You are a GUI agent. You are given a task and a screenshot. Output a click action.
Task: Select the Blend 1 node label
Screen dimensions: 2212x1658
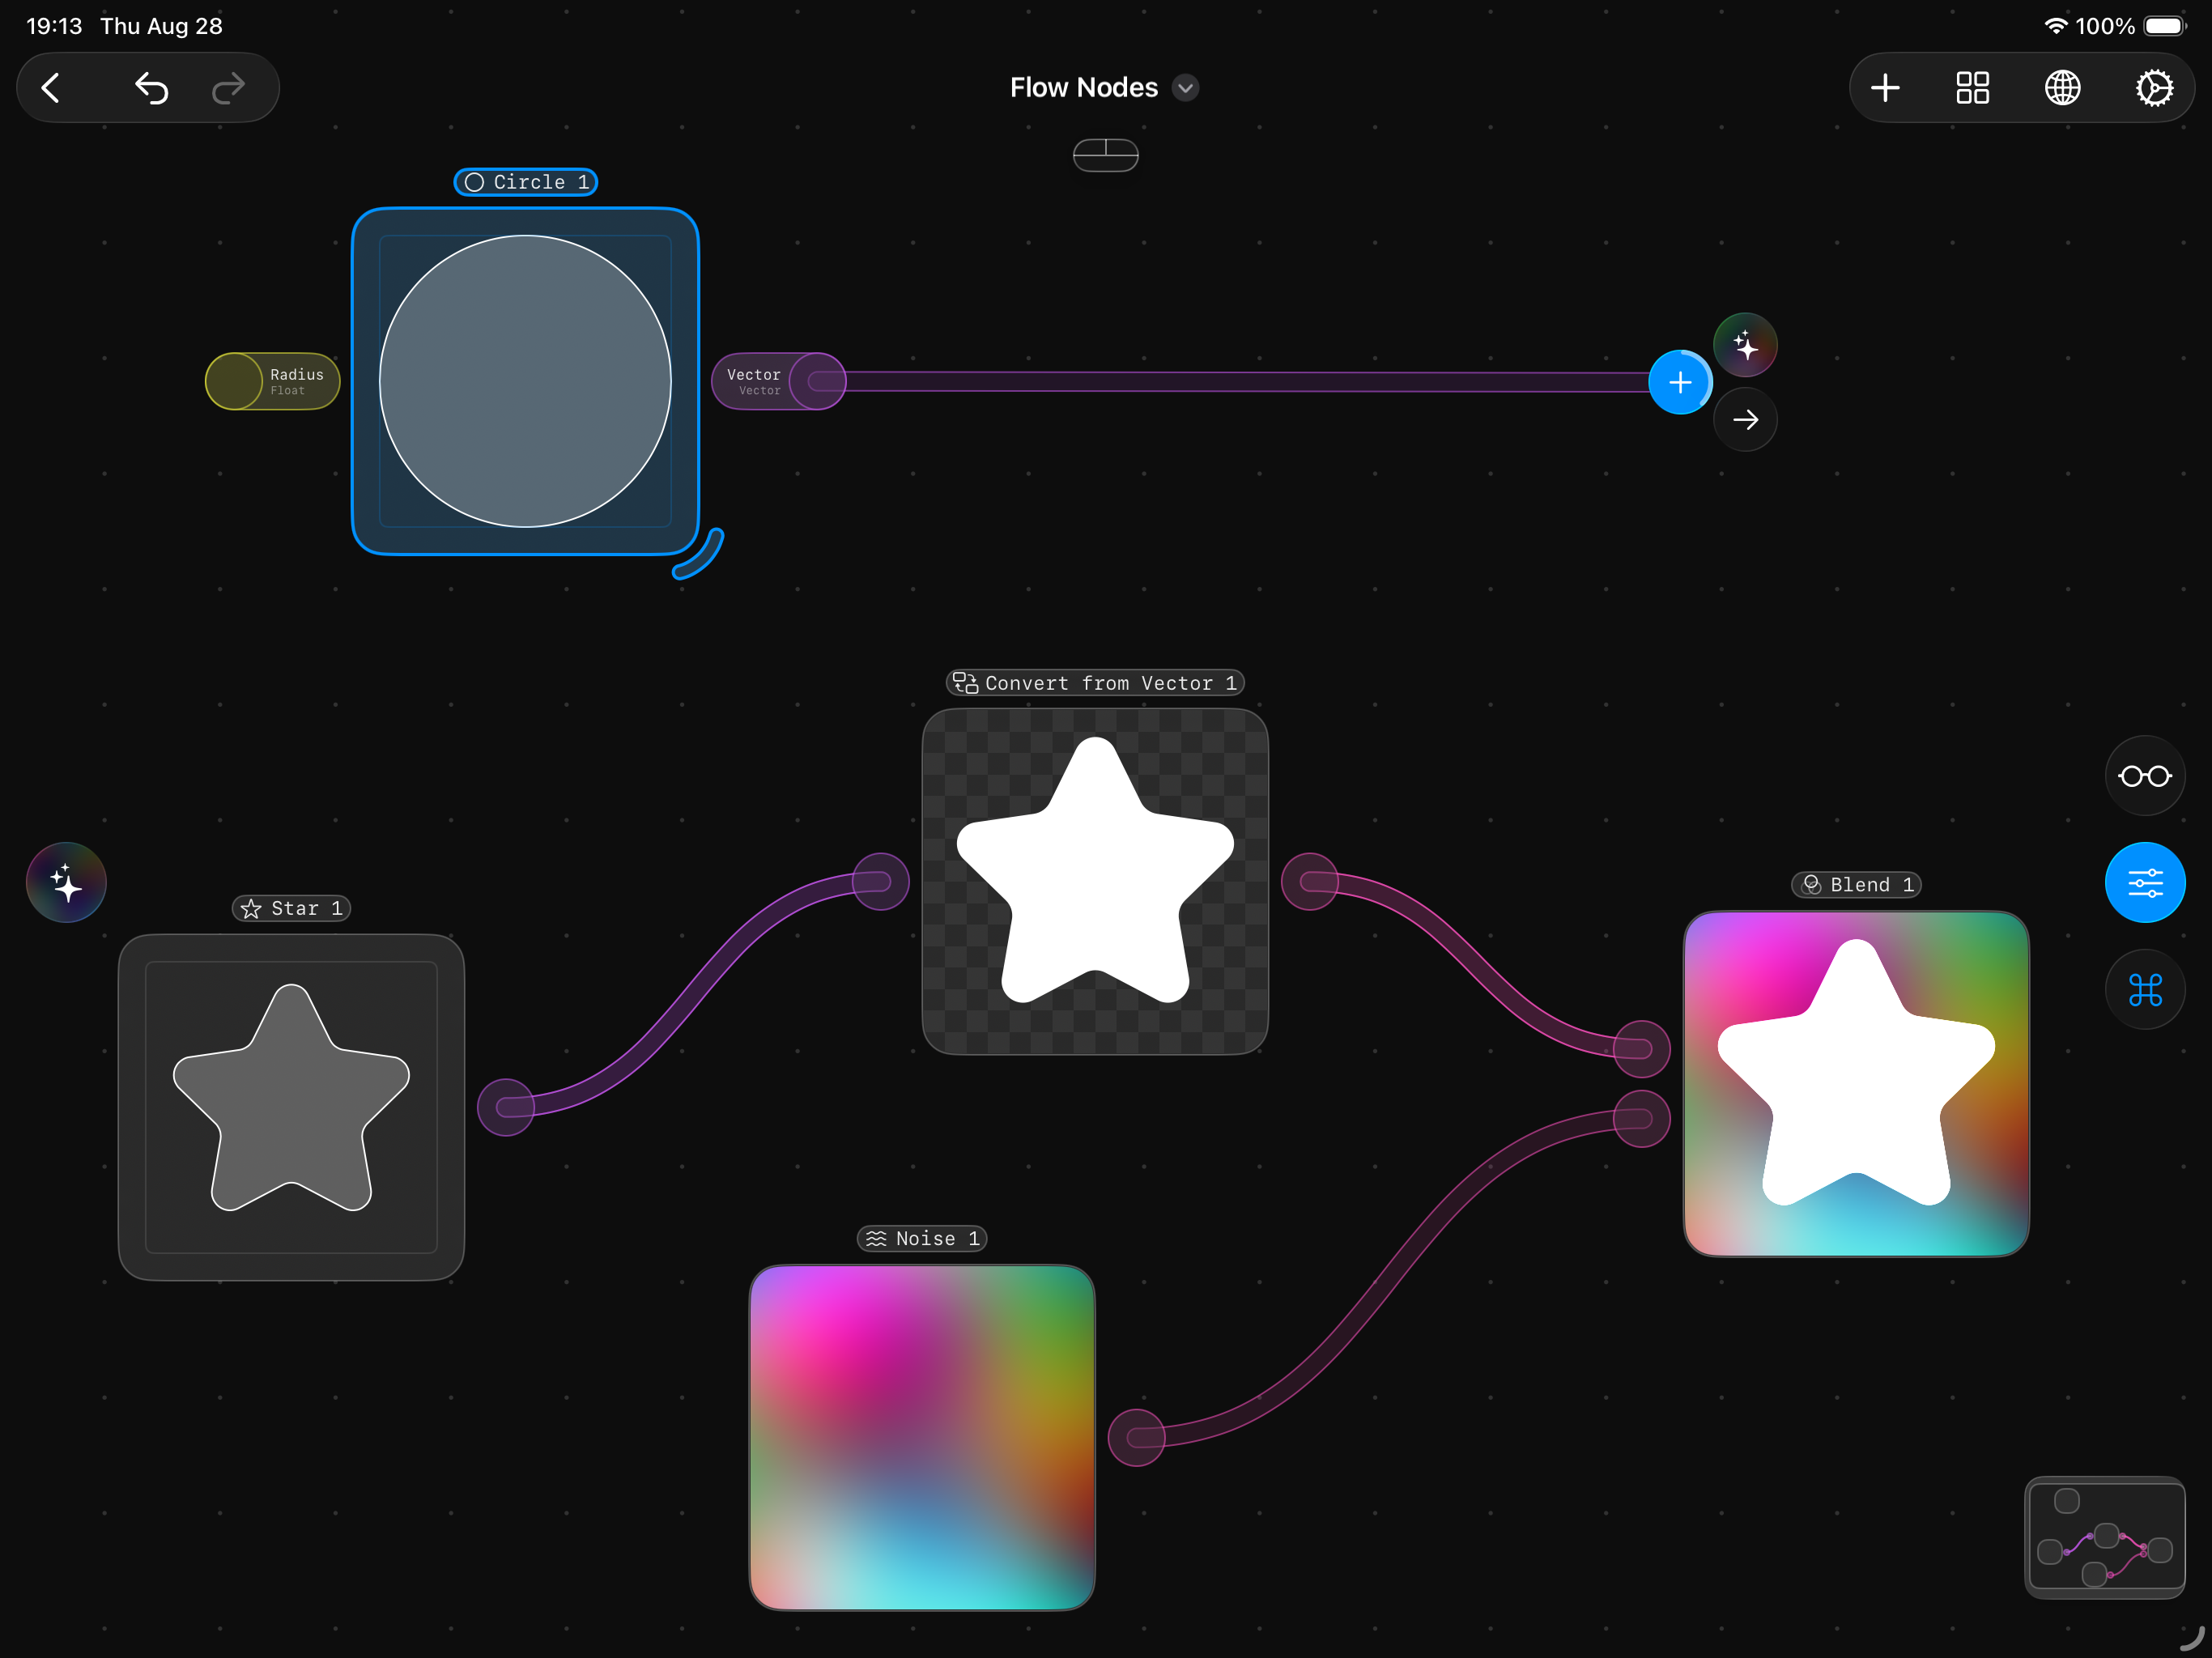1856,885
